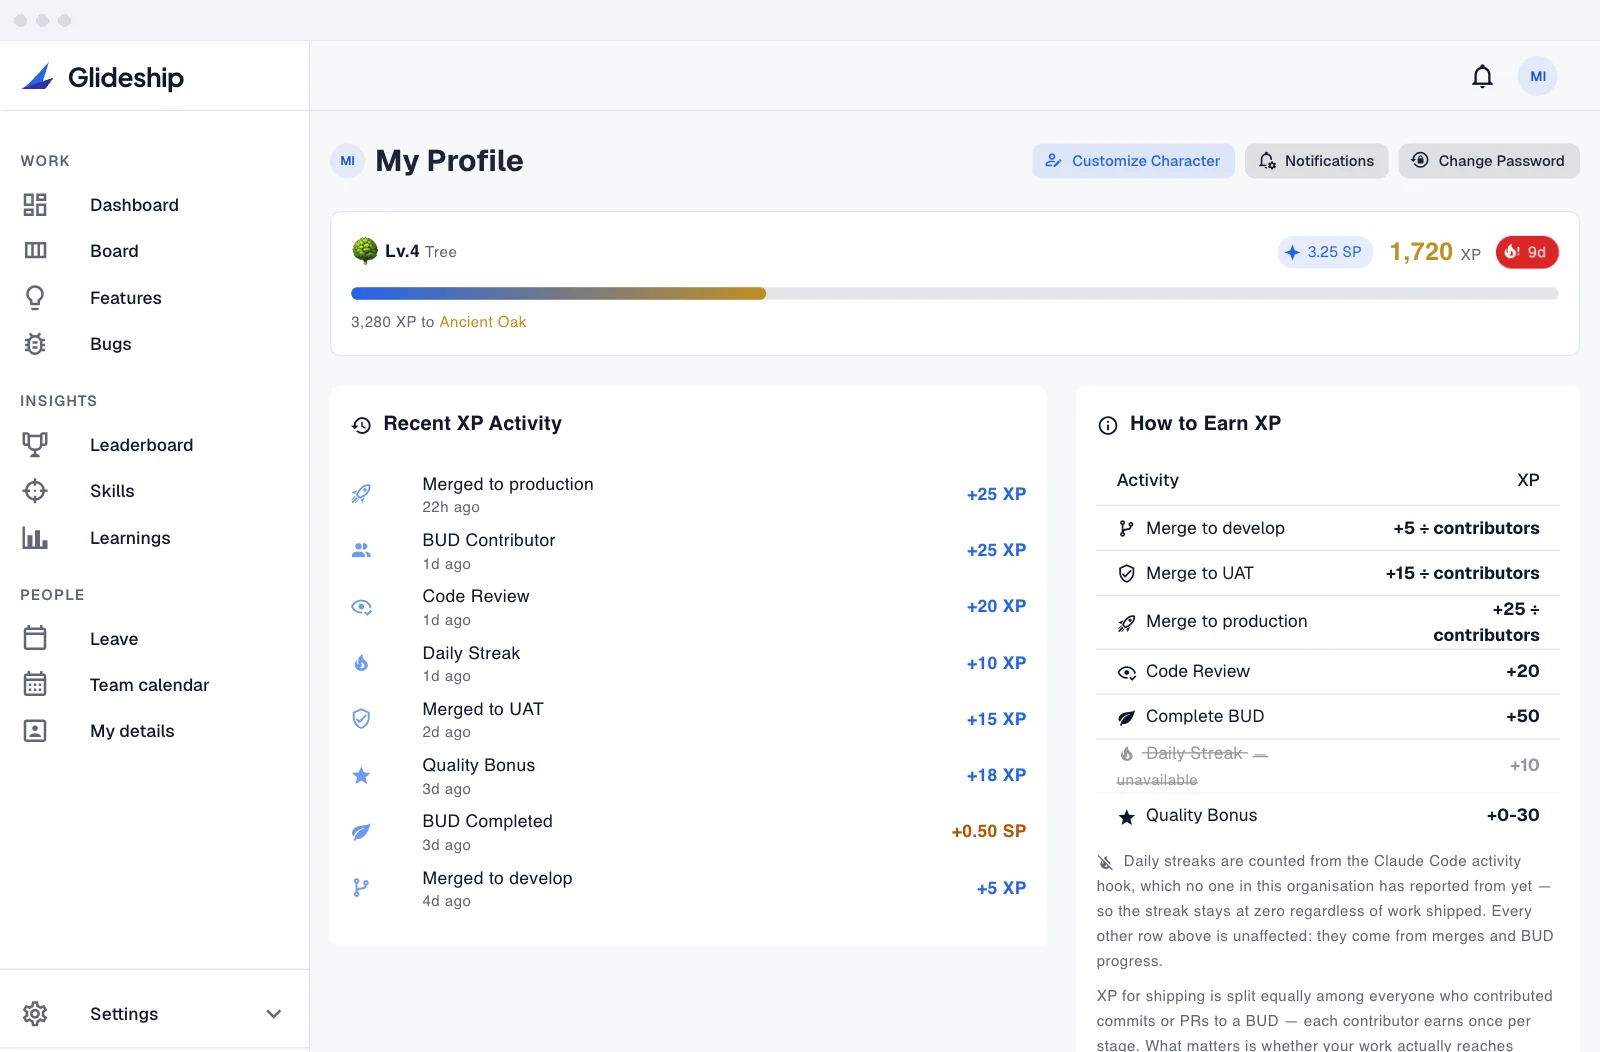Click the Settings gear icon
The height and width of the screenshot is (1052, 1600).
tap(35, 1014)
